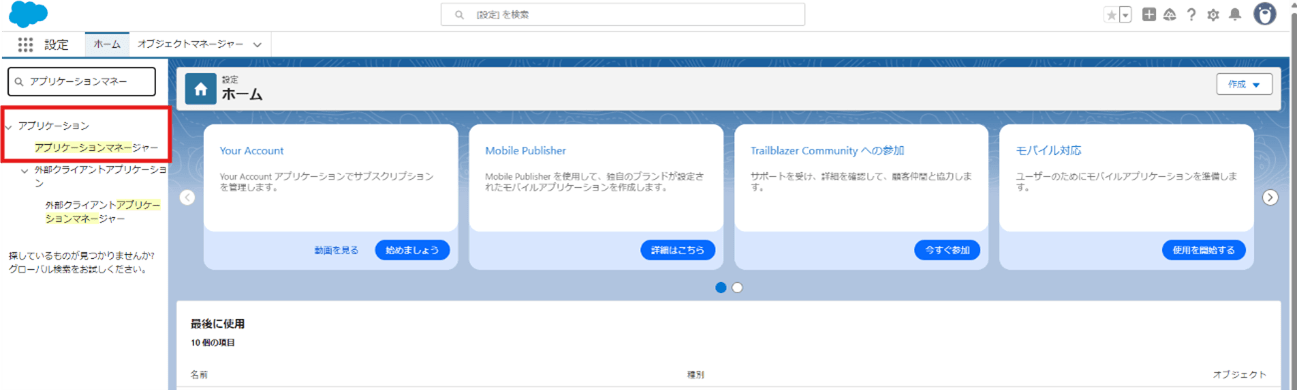Select the first carousel page dot
The image size is (1297, 390).
[x=721, y=287]
